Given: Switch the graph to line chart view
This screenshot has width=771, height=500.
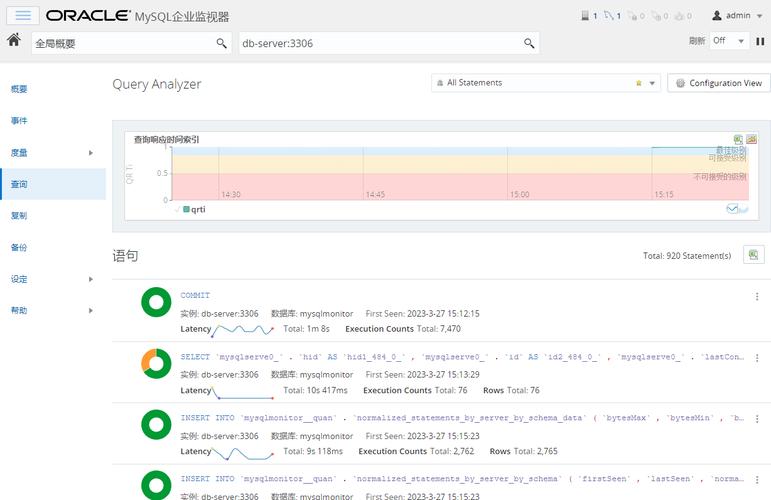Looking at the screenshot, I should (x=732, y=209).
